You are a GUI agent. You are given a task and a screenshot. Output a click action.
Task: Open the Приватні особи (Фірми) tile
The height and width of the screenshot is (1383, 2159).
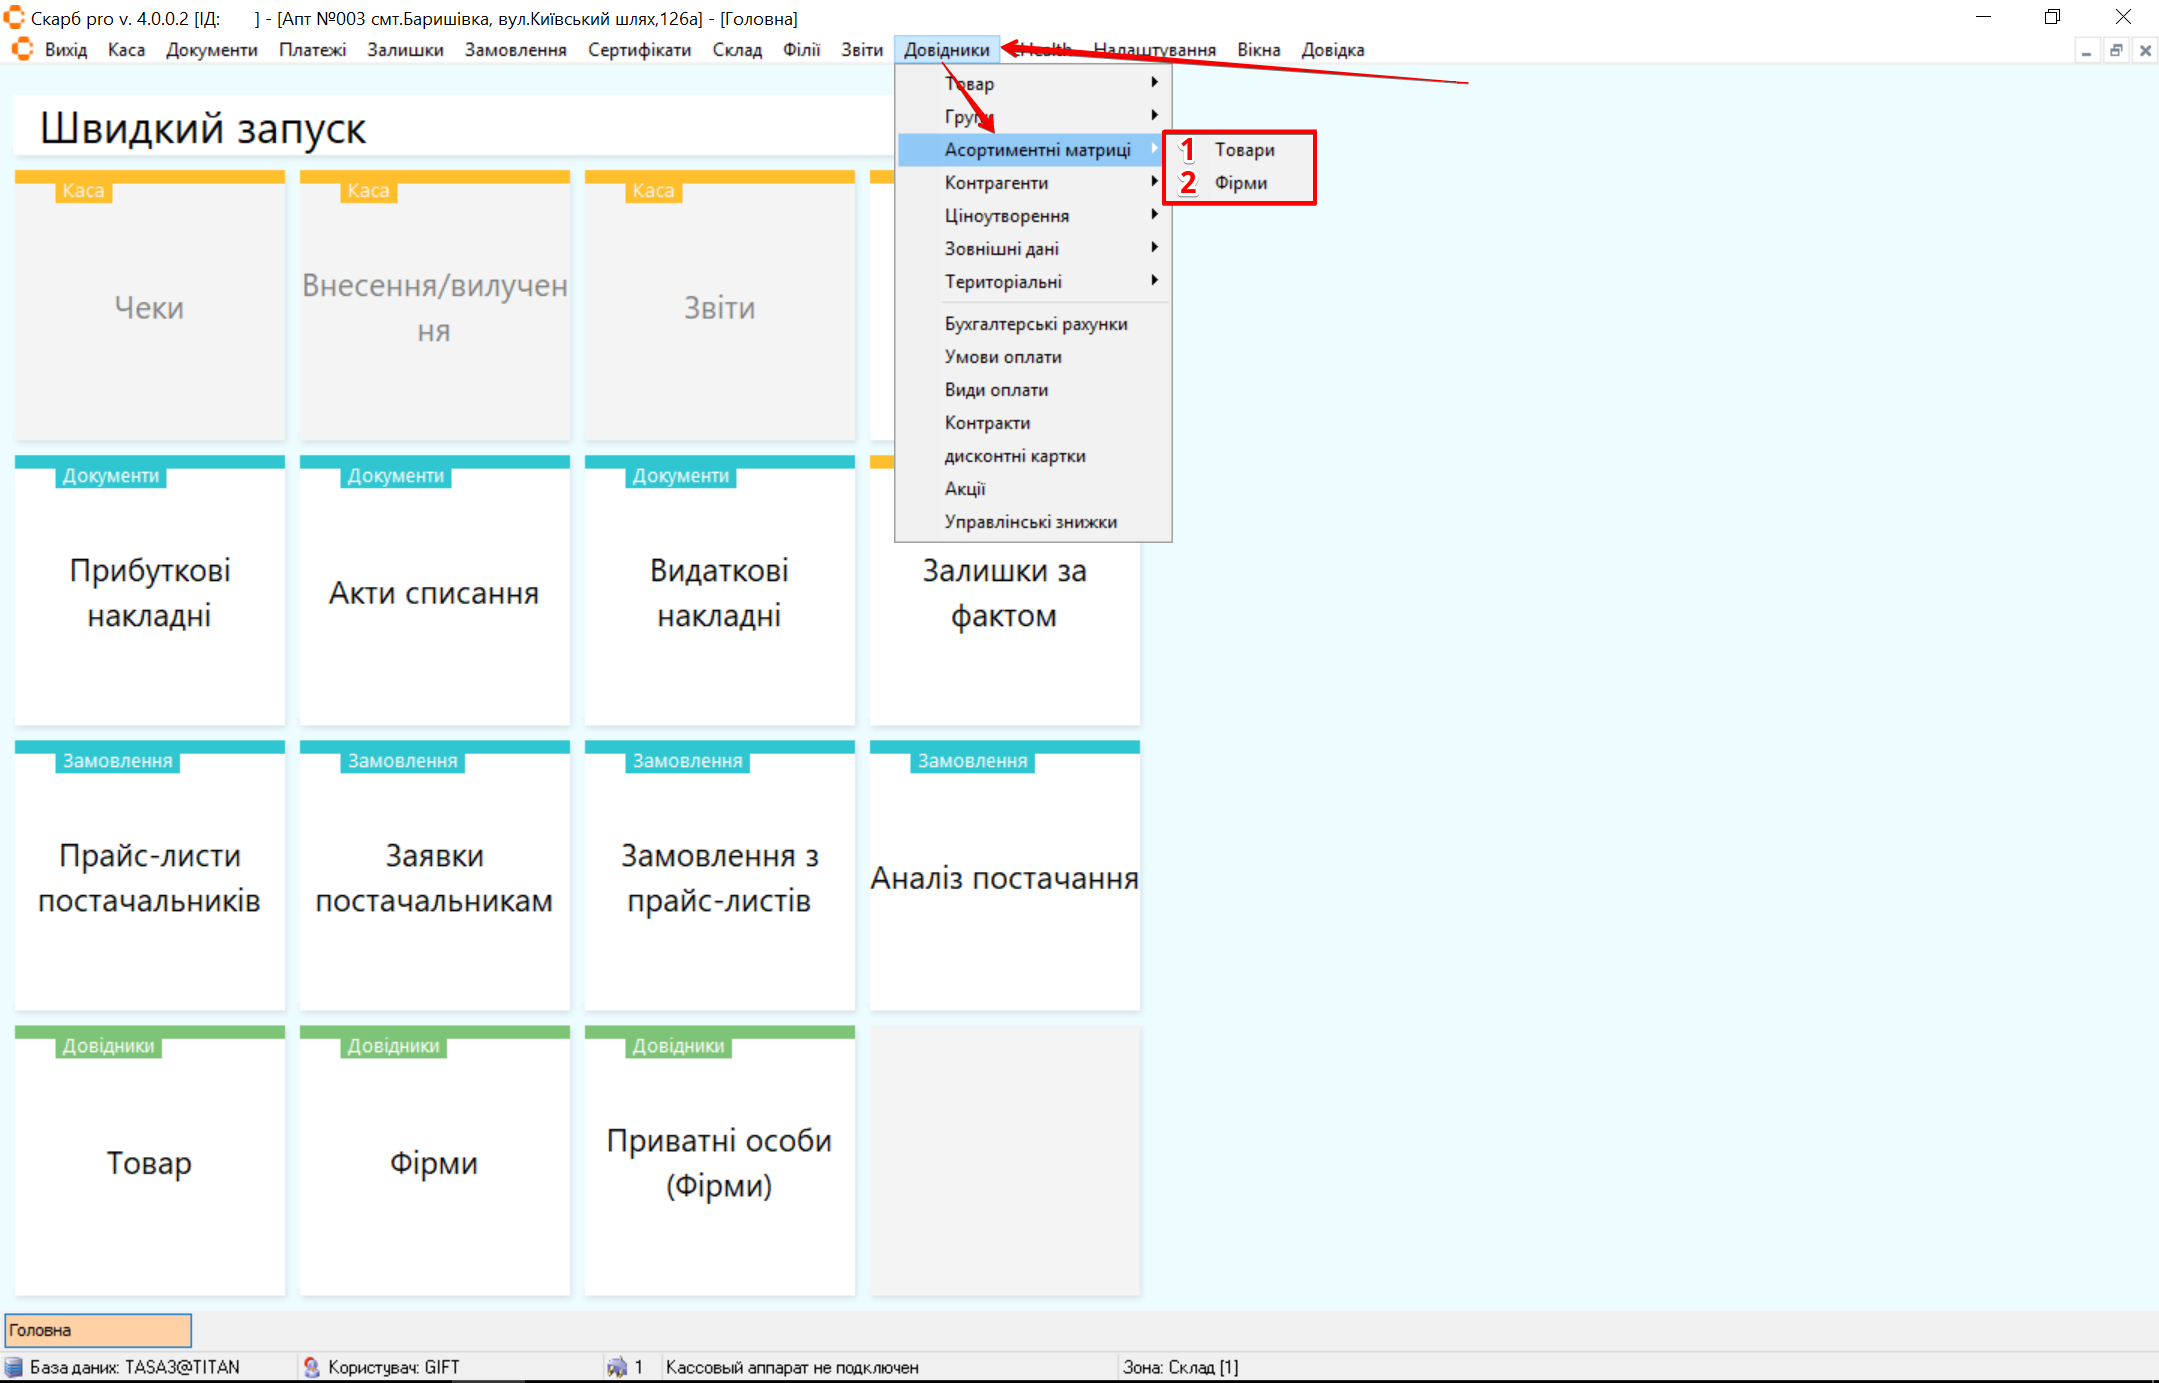[x=719, y=1162]
